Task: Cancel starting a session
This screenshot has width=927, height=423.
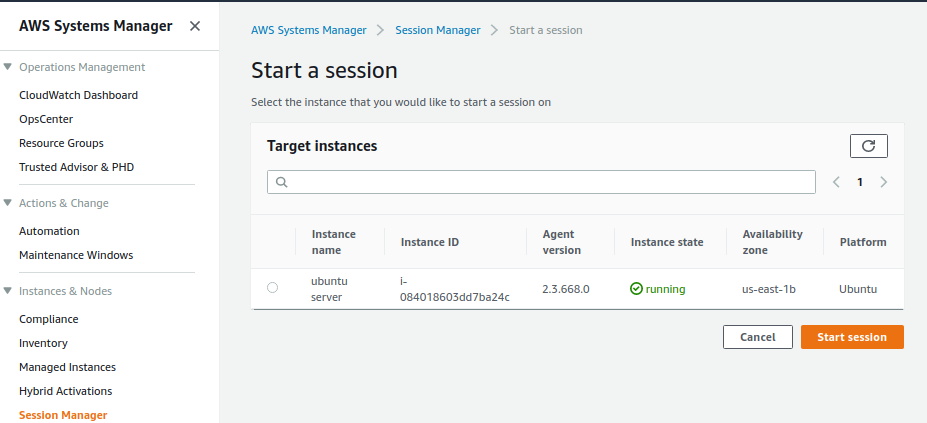Action: (x=757, y=337)
